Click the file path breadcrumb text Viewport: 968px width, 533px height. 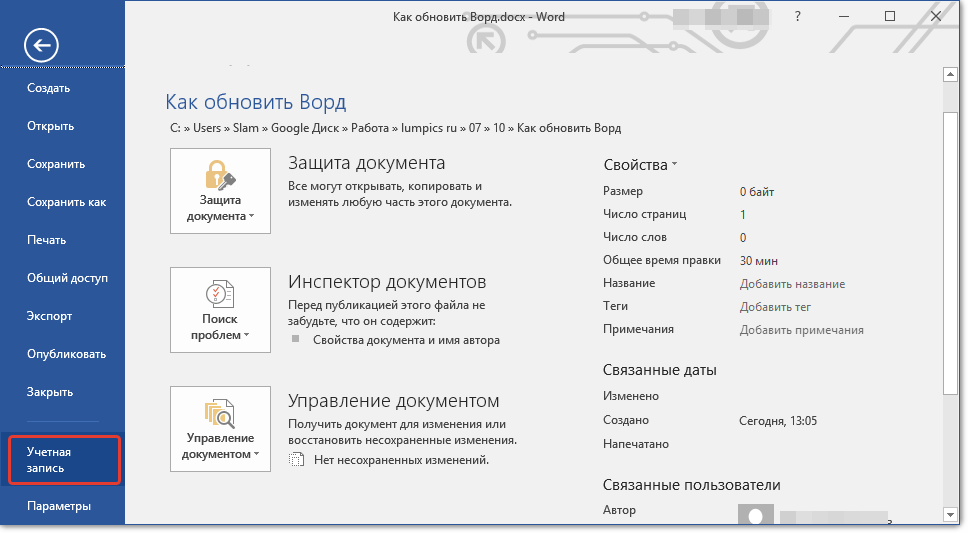pyautogui.click(x=396, y=128)
